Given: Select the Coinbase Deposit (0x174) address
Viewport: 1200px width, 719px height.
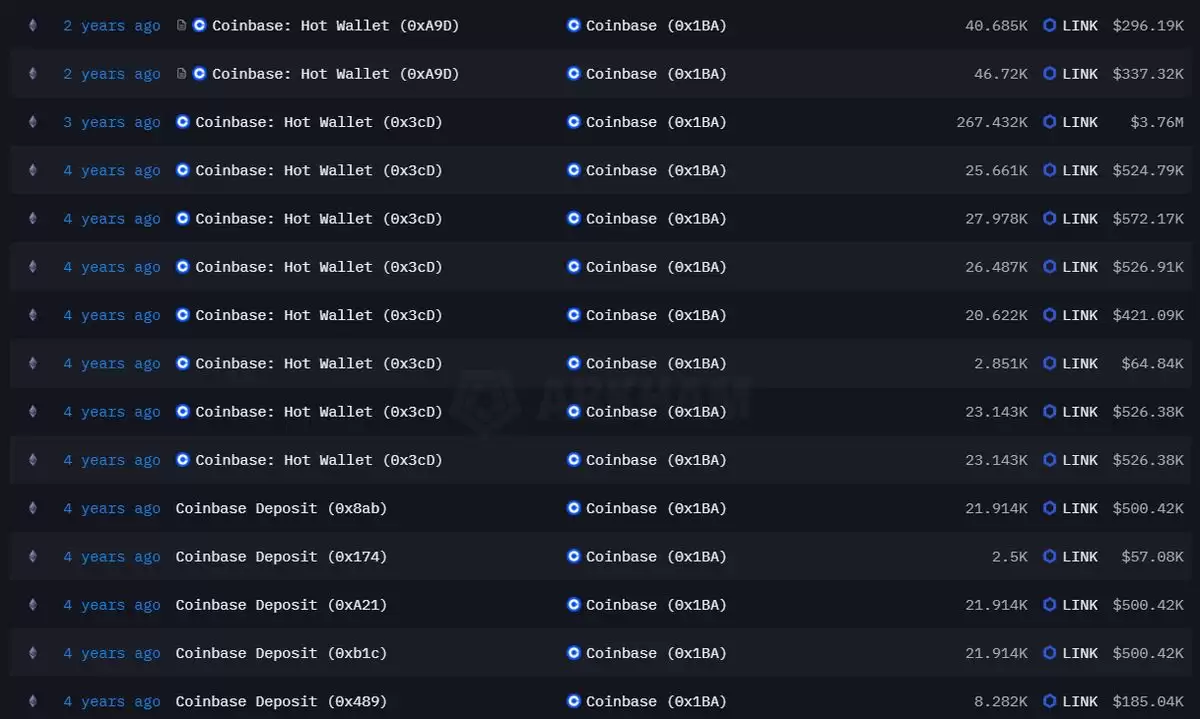Looking at the screenshot, I should coord(281,556).
